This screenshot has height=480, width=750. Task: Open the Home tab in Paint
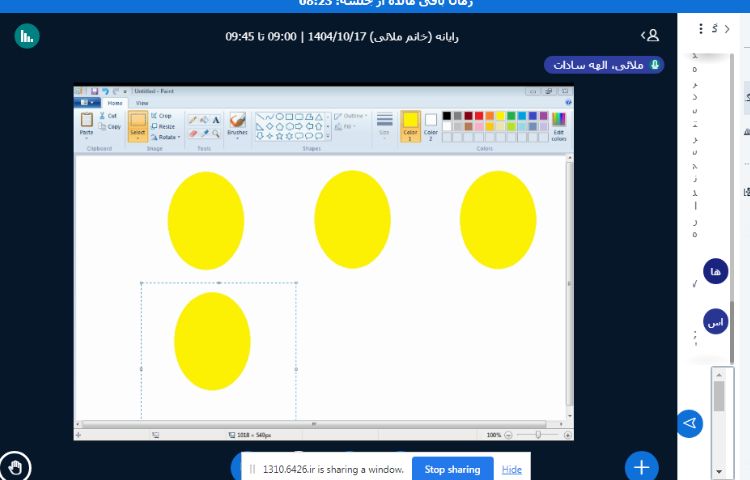[115, 103]
